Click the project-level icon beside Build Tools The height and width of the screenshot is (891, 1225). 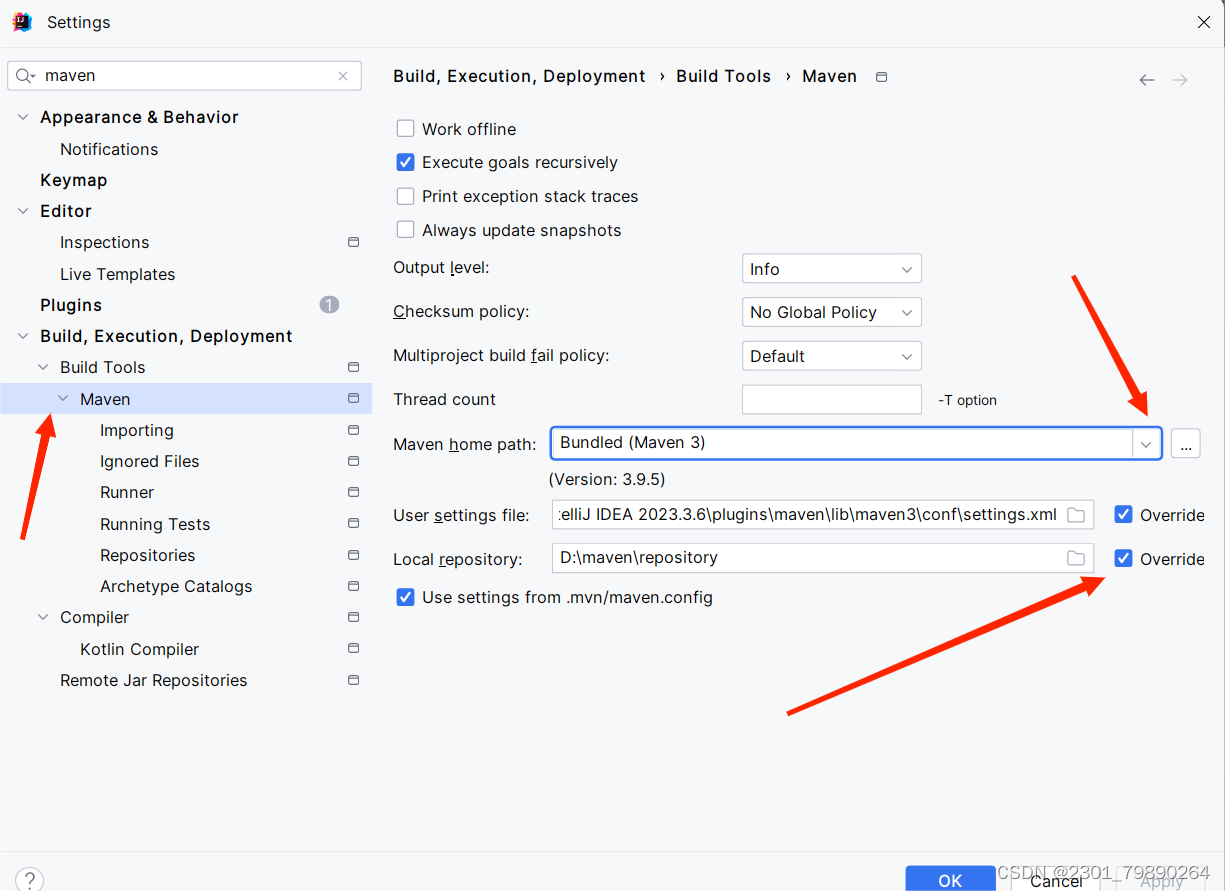tap(353, 367)
